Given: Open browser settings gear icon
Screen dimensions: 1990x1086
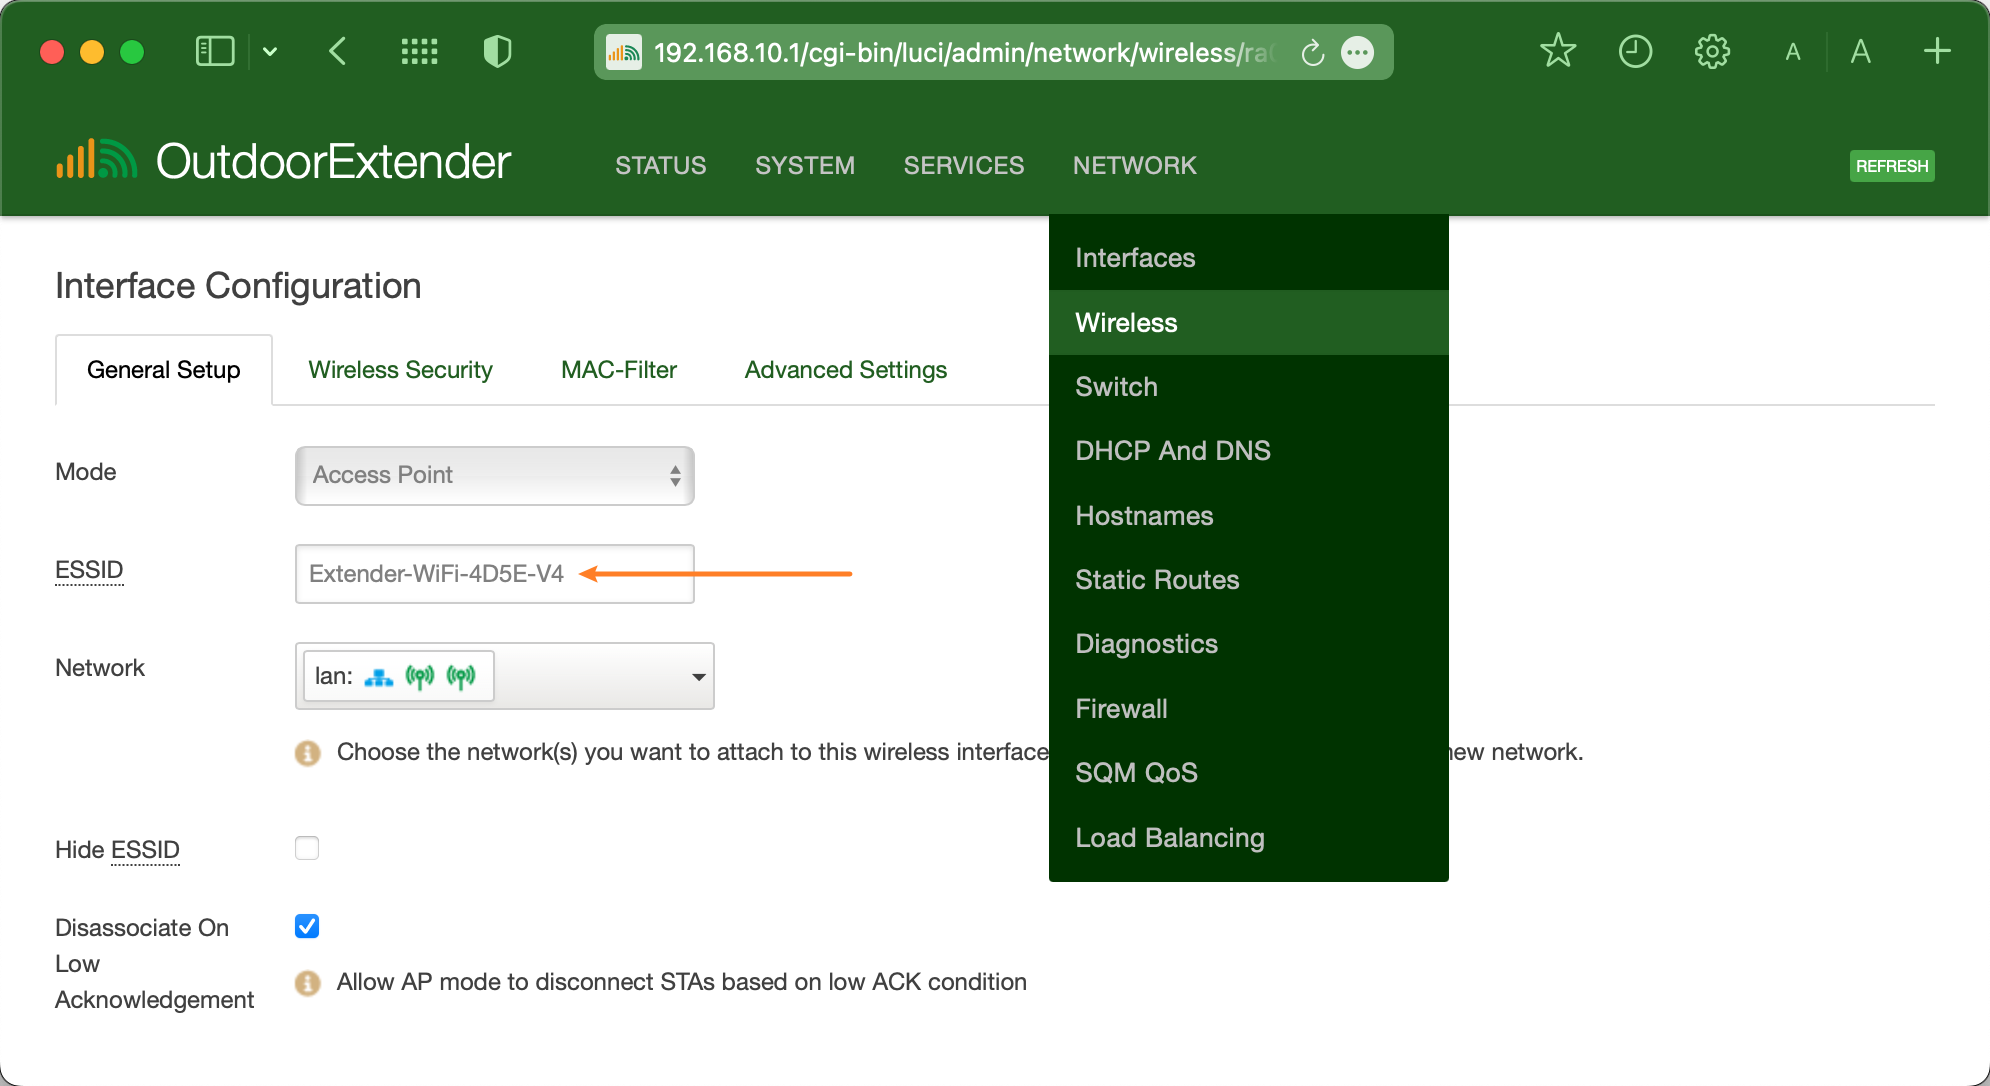Looking at the screenshot, I should click(x=1712, y=51).
